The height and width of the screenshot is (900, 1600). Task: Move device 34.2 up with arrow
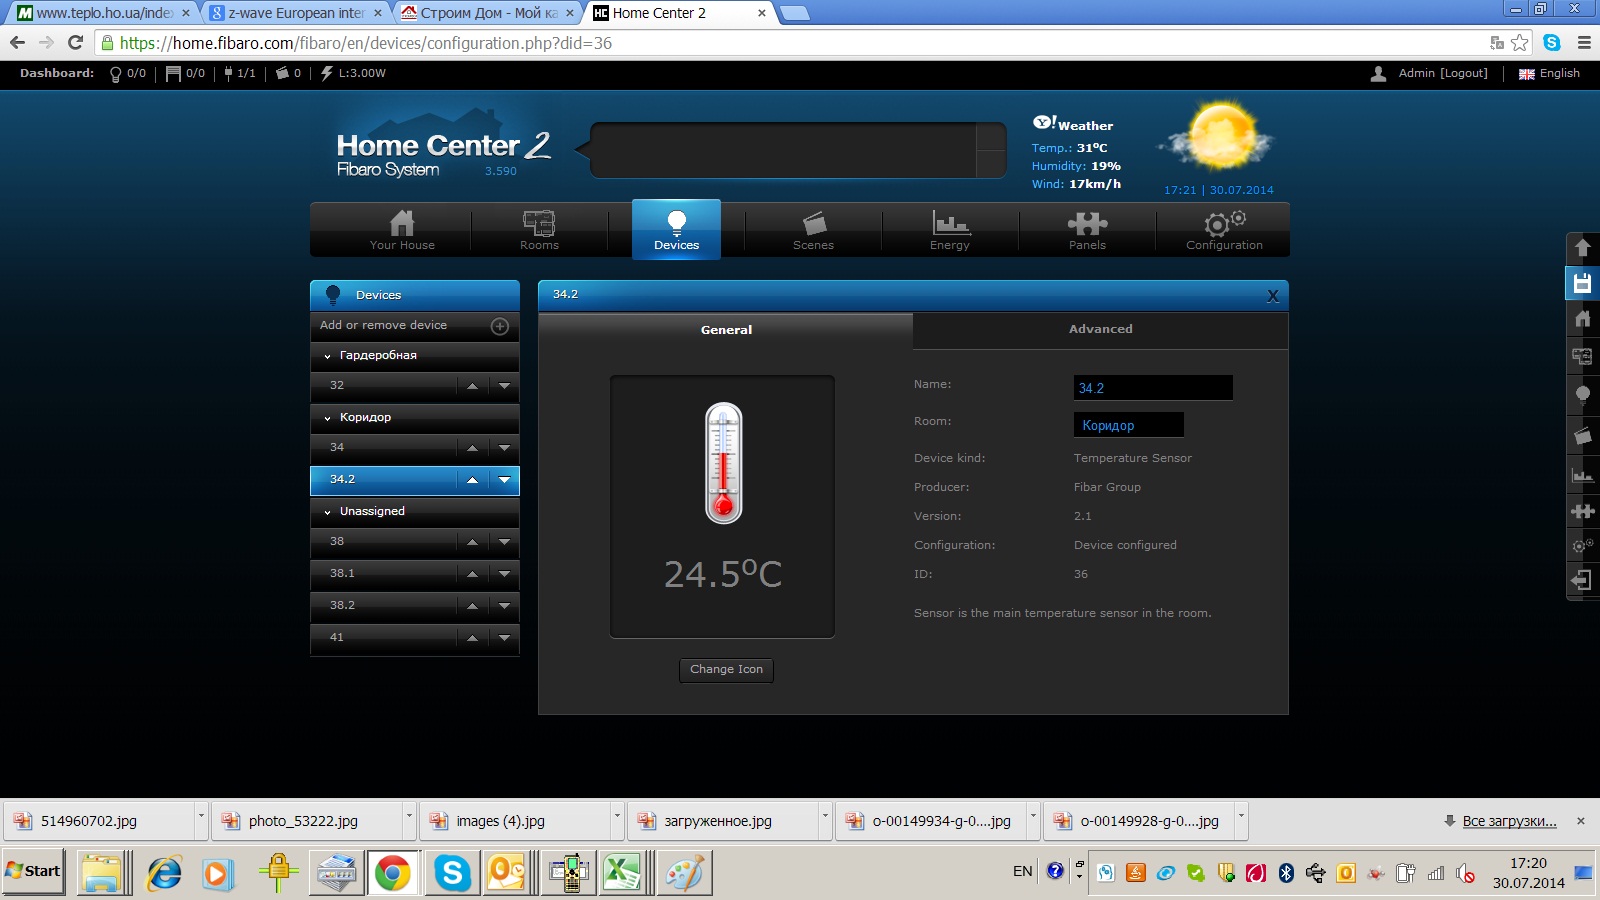[x=472, y=480]
